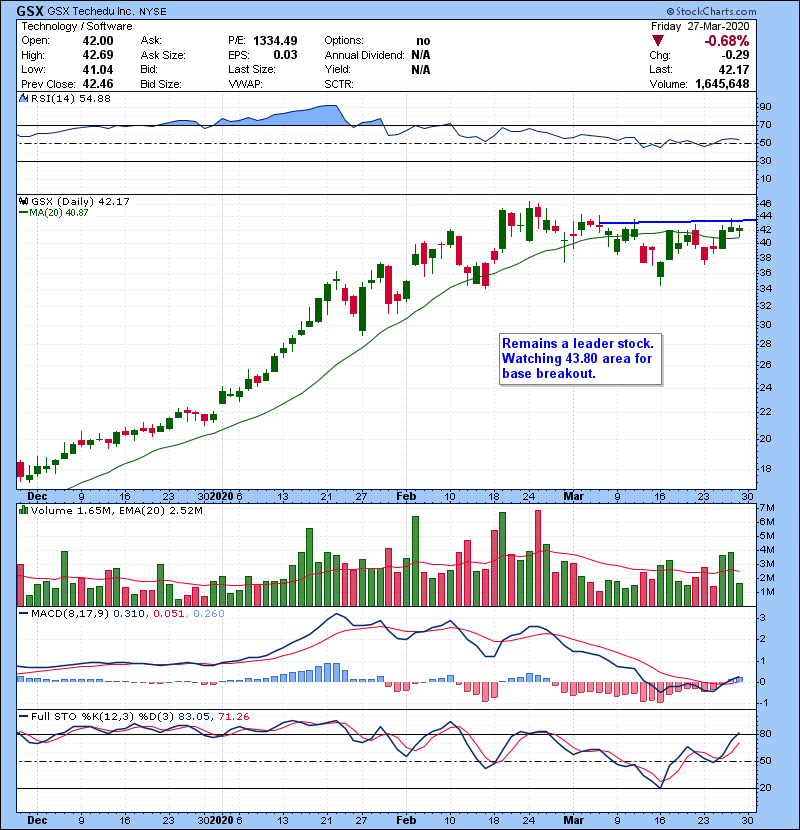Click the 'Dec' label on bottom axis
800x830 pixels.
point(37,820)
